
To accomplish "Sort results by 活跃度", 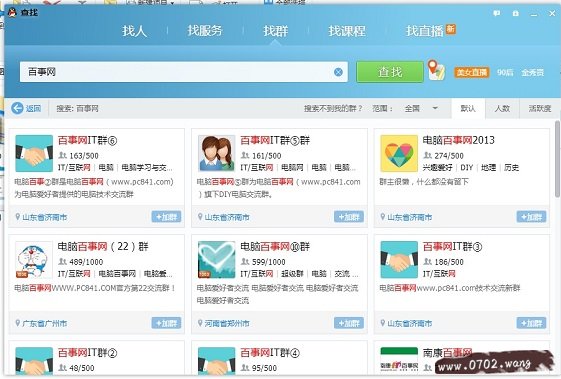I will pyautogui.click(x=540, y=108).
